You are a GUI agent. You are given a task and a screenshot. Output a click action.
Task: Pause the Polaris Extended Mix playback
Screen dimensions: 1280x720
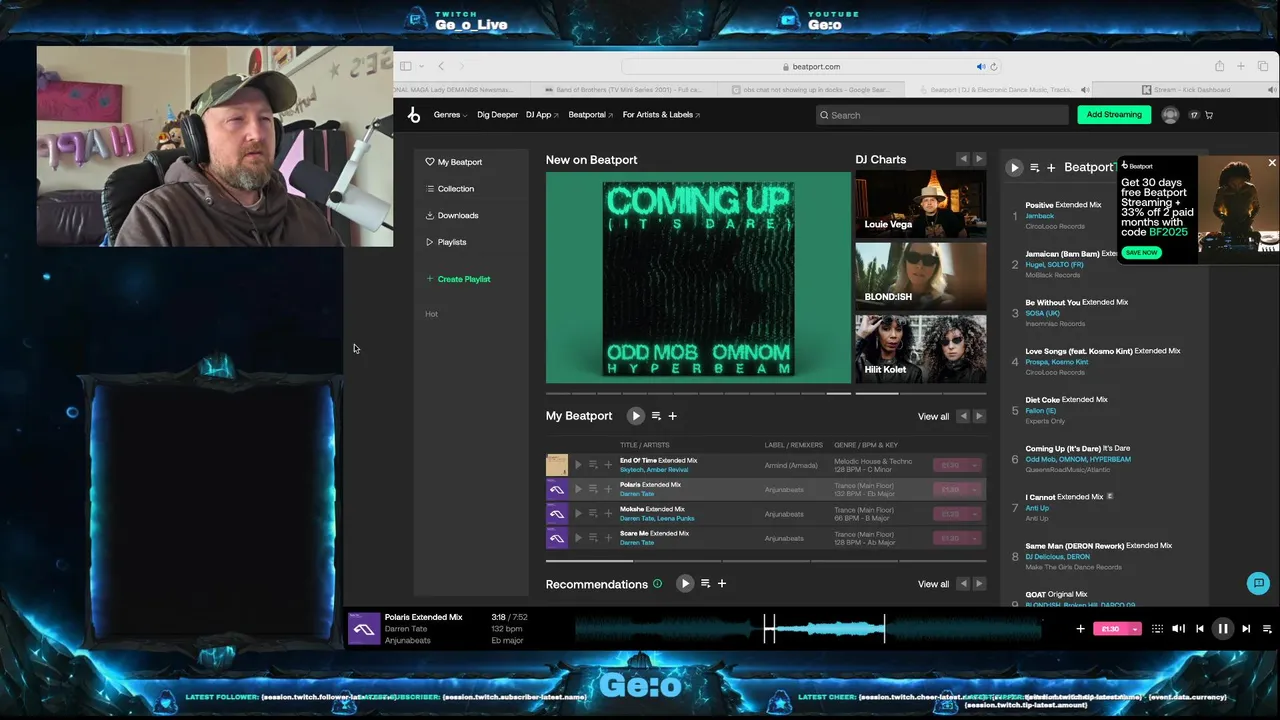1222,629
